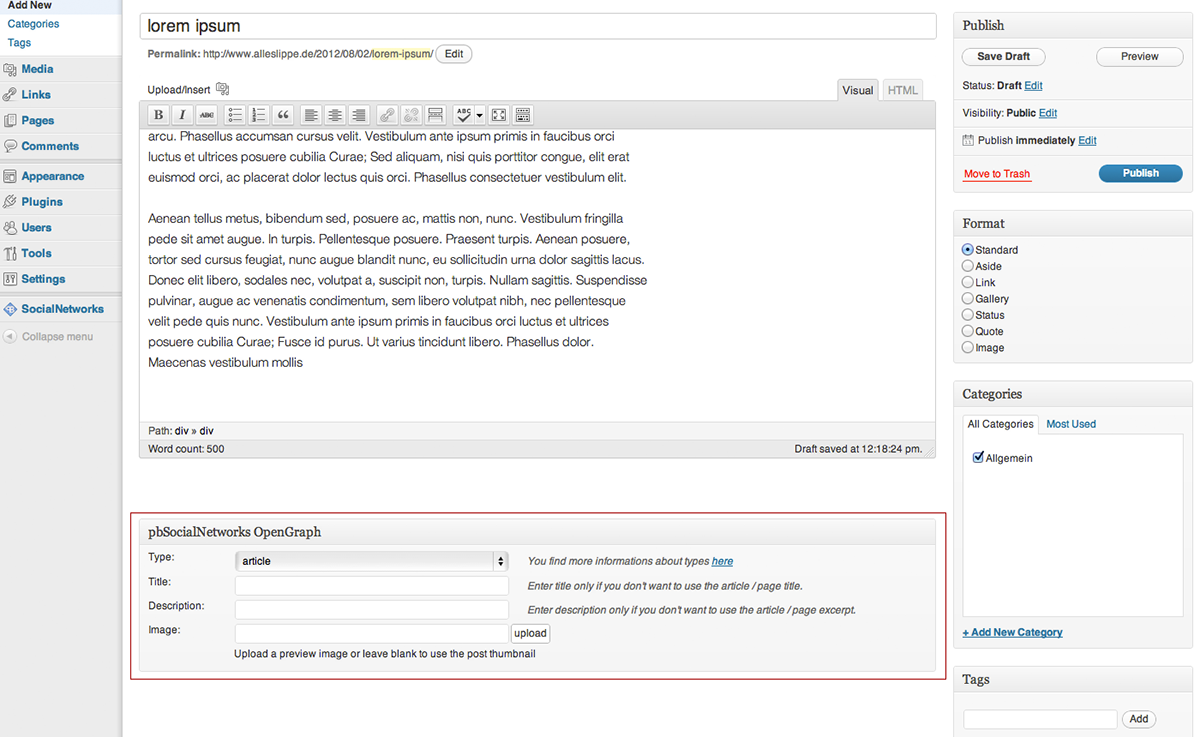Show the kitchen sink toolbar row
The height and width of the screenshot is (737, 1200).
pos(523,115)
